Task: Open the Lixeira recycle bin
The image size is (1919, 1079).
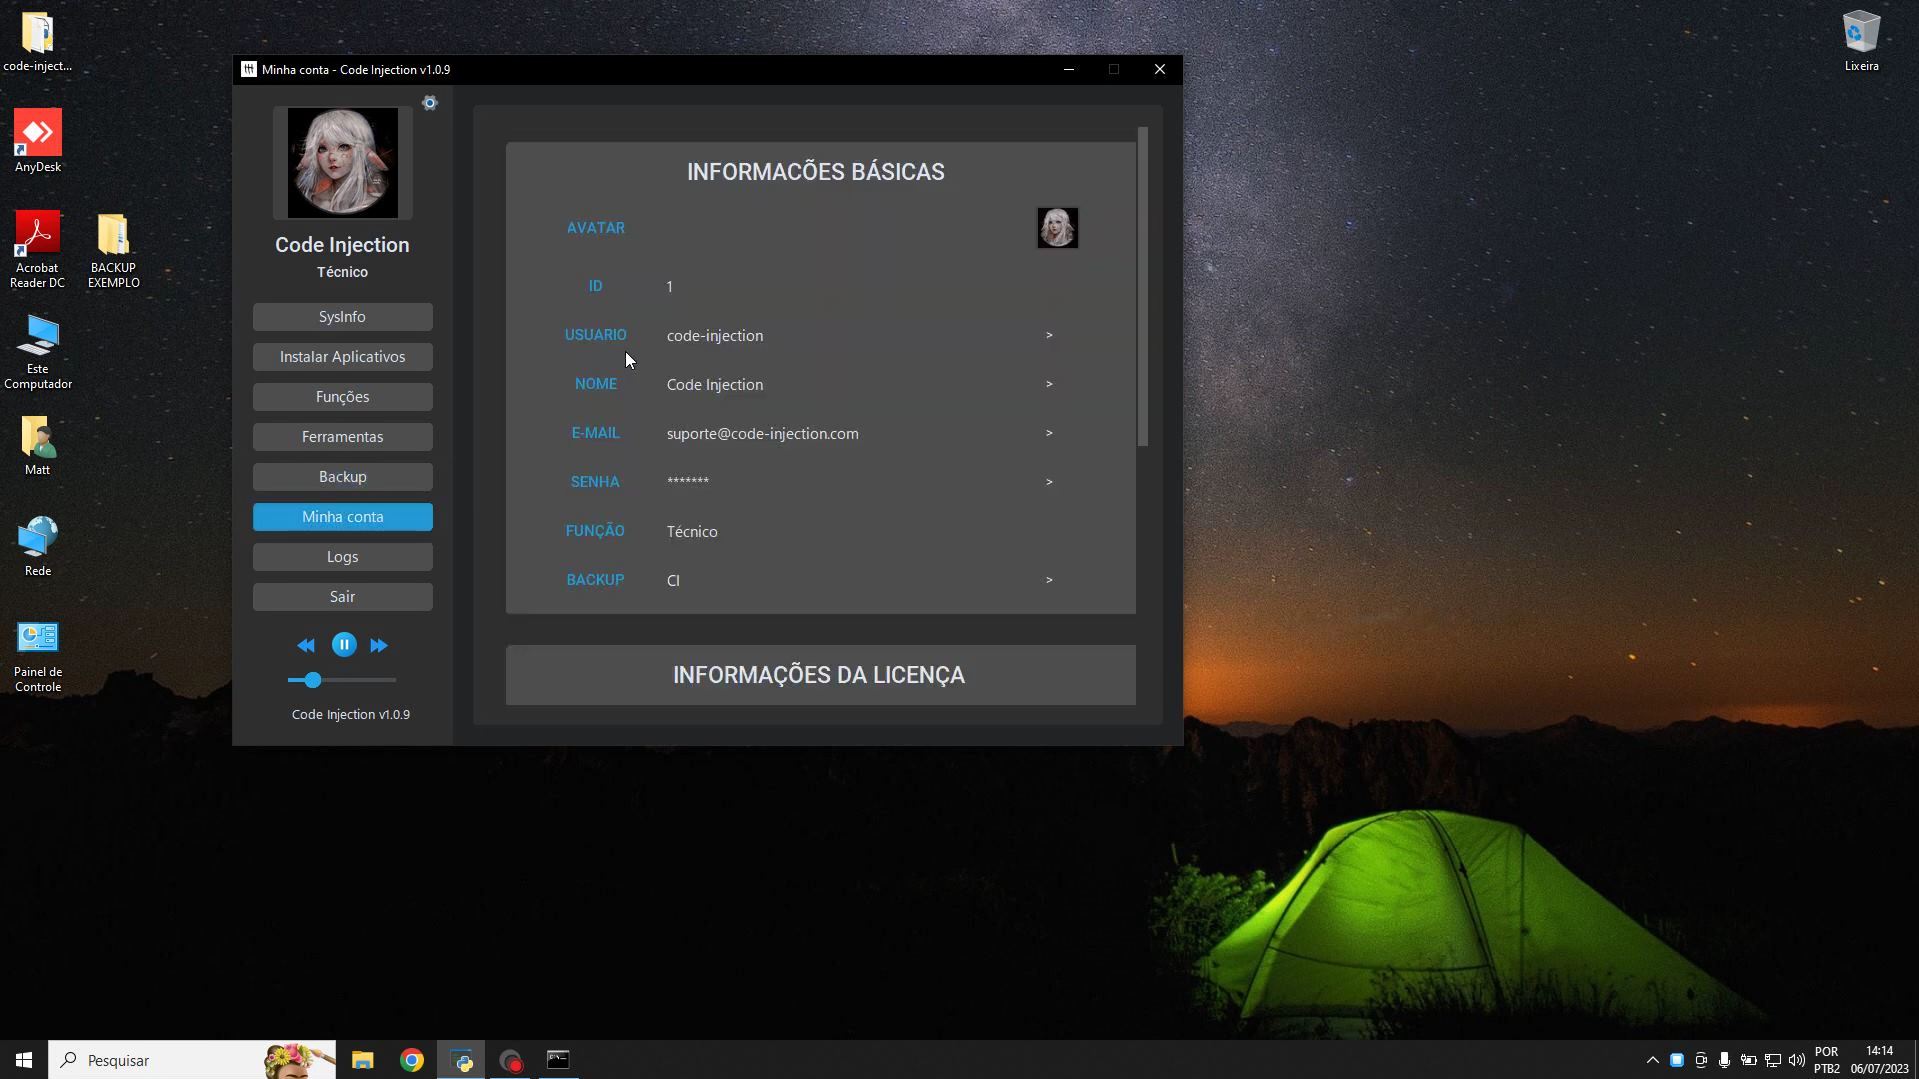Action: pos(1861,42)
